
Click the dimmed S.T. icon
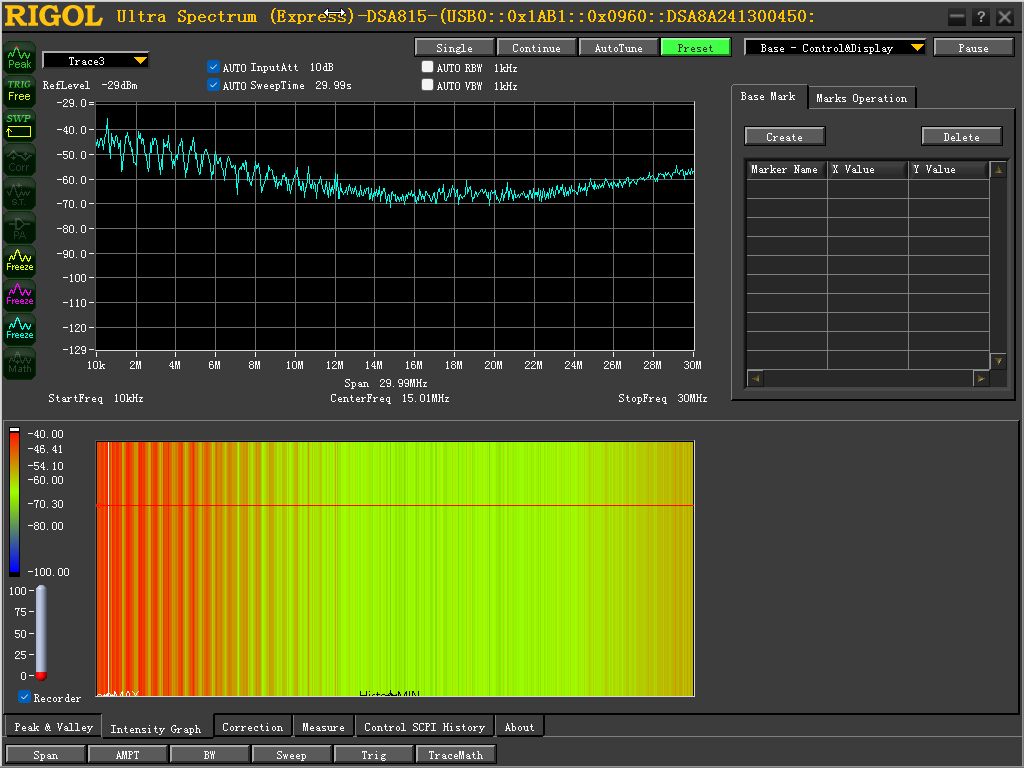pos(20,193)
